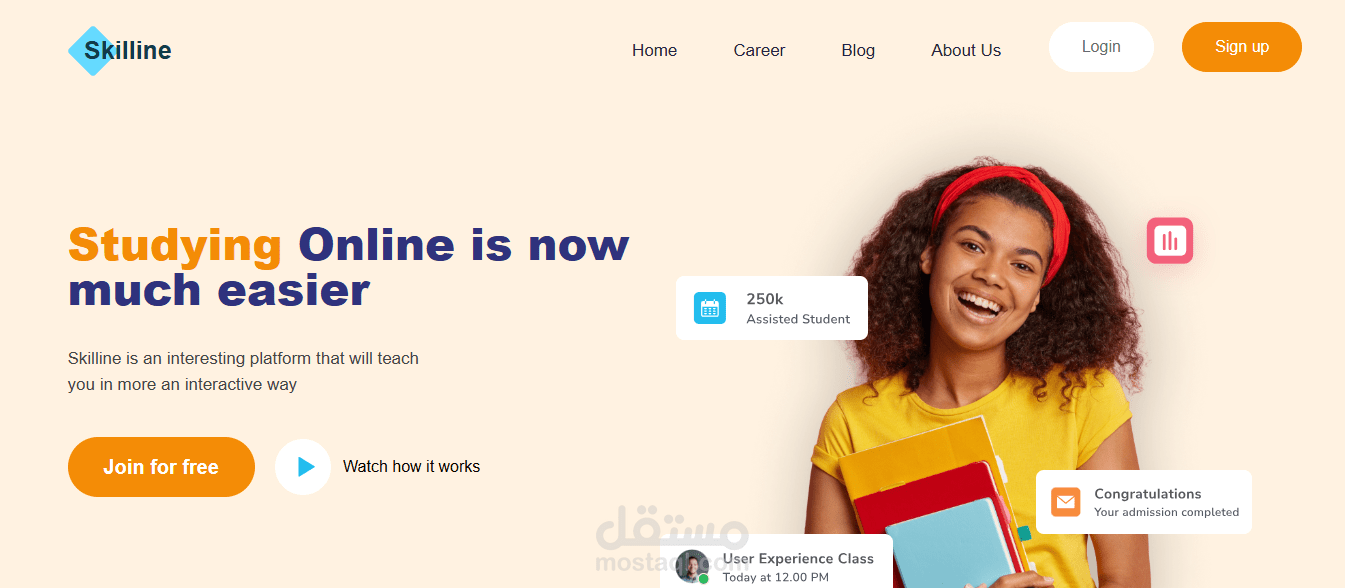Open the Blog menu link
1345x588 pixels.
click(858, 50)
